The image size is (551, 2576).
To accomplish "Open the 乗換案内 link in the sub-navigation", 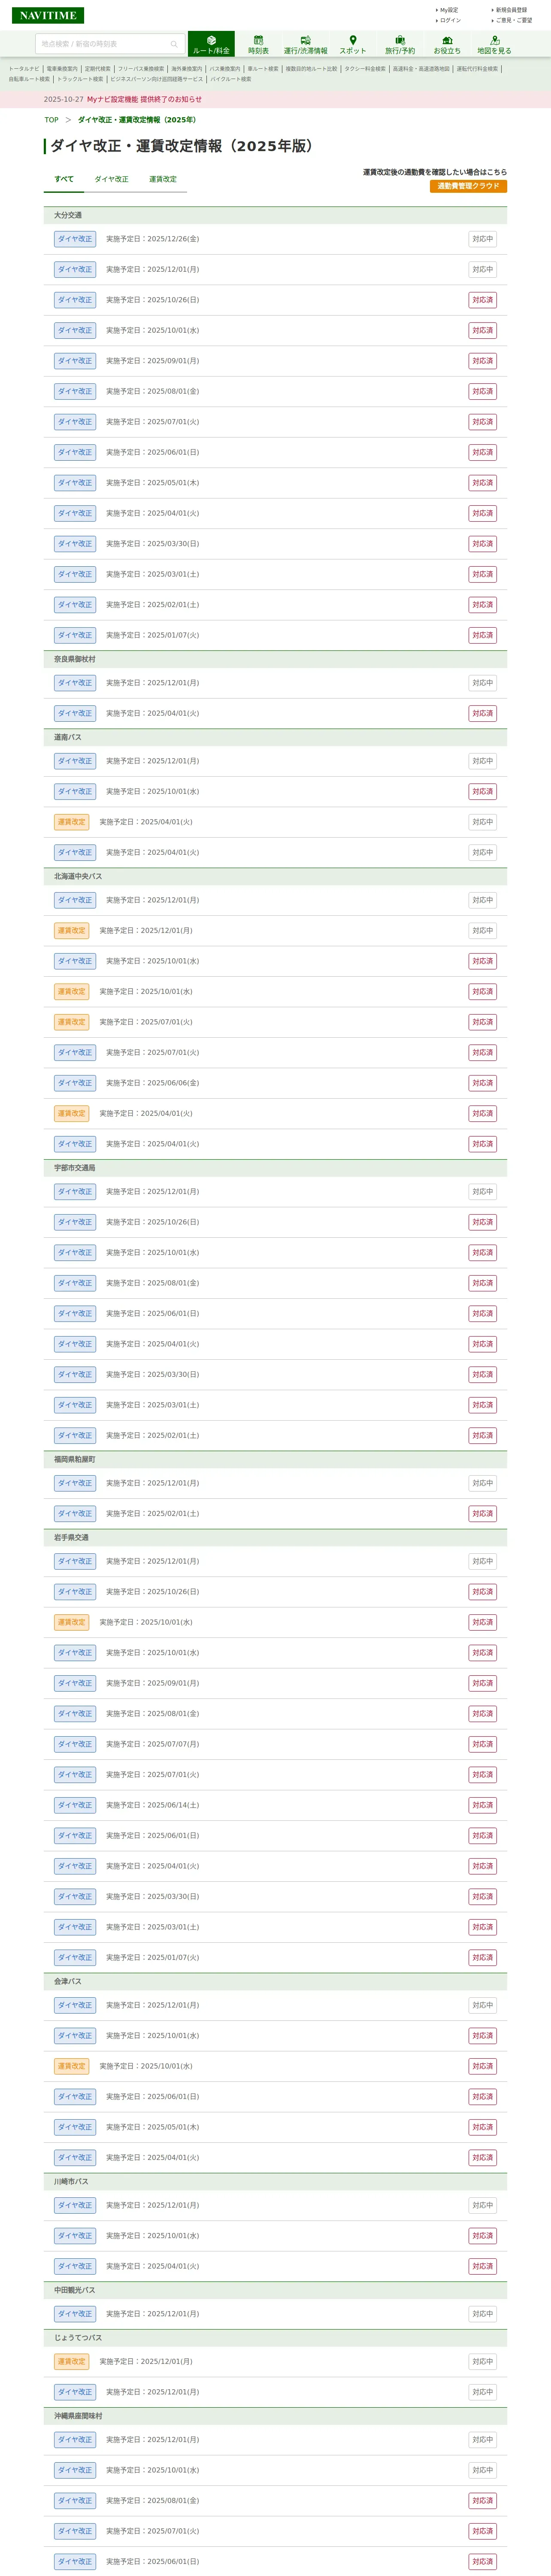I will click(62, 69).
